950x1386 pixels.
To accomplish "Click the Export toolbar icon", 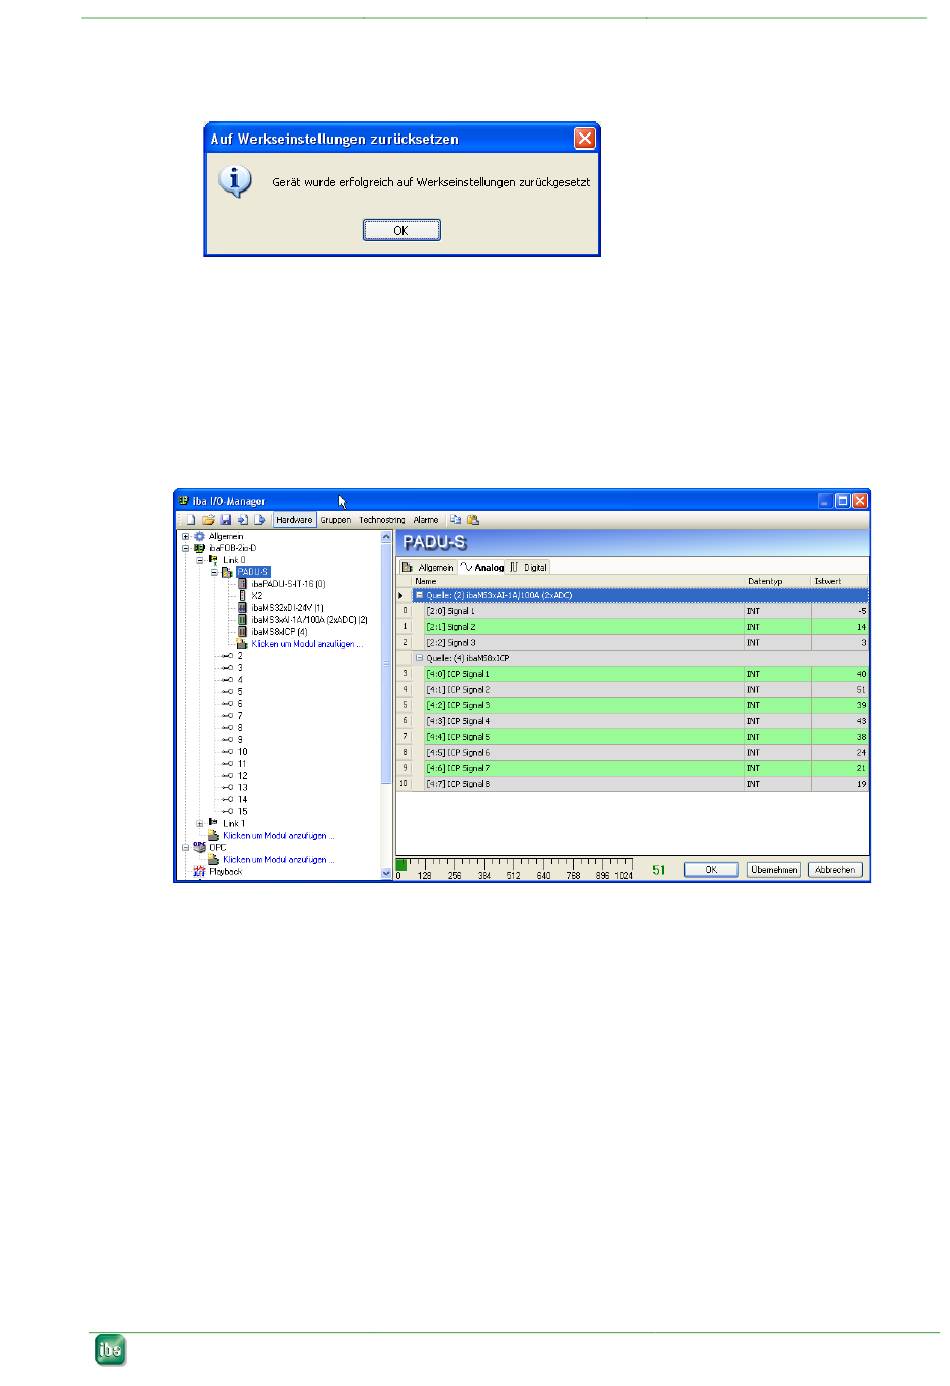I will [259, 520].
